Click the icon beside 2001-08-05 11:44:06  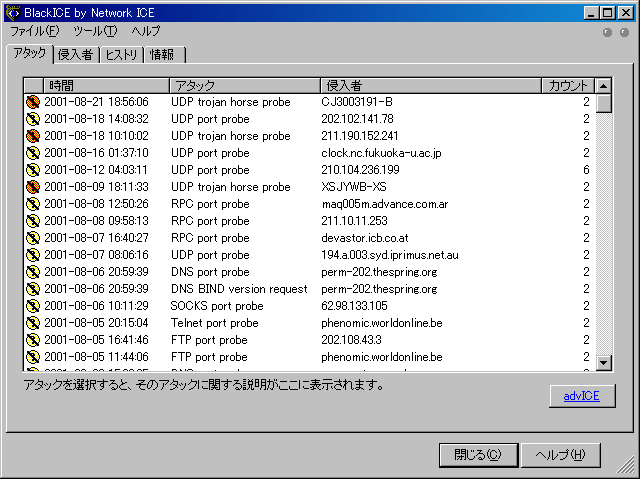click(33, 357)
